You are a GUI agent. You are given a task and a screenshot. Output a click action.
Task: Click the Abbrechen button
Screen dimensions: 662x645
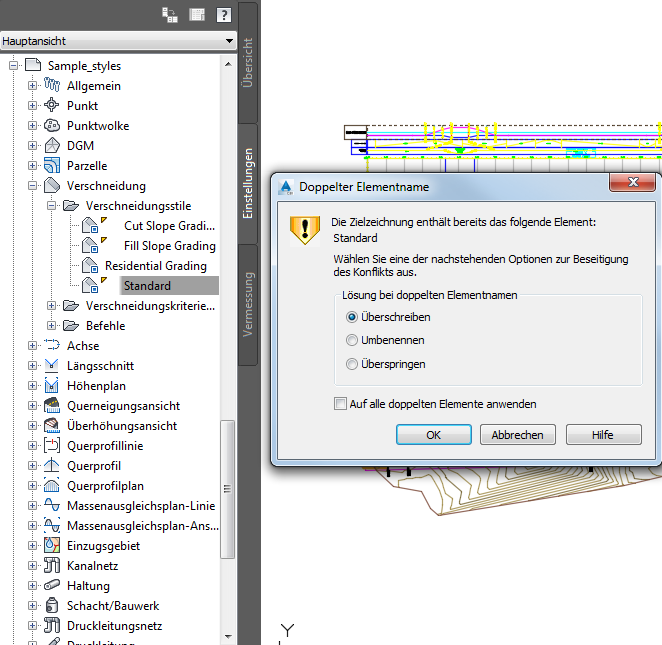518,435
